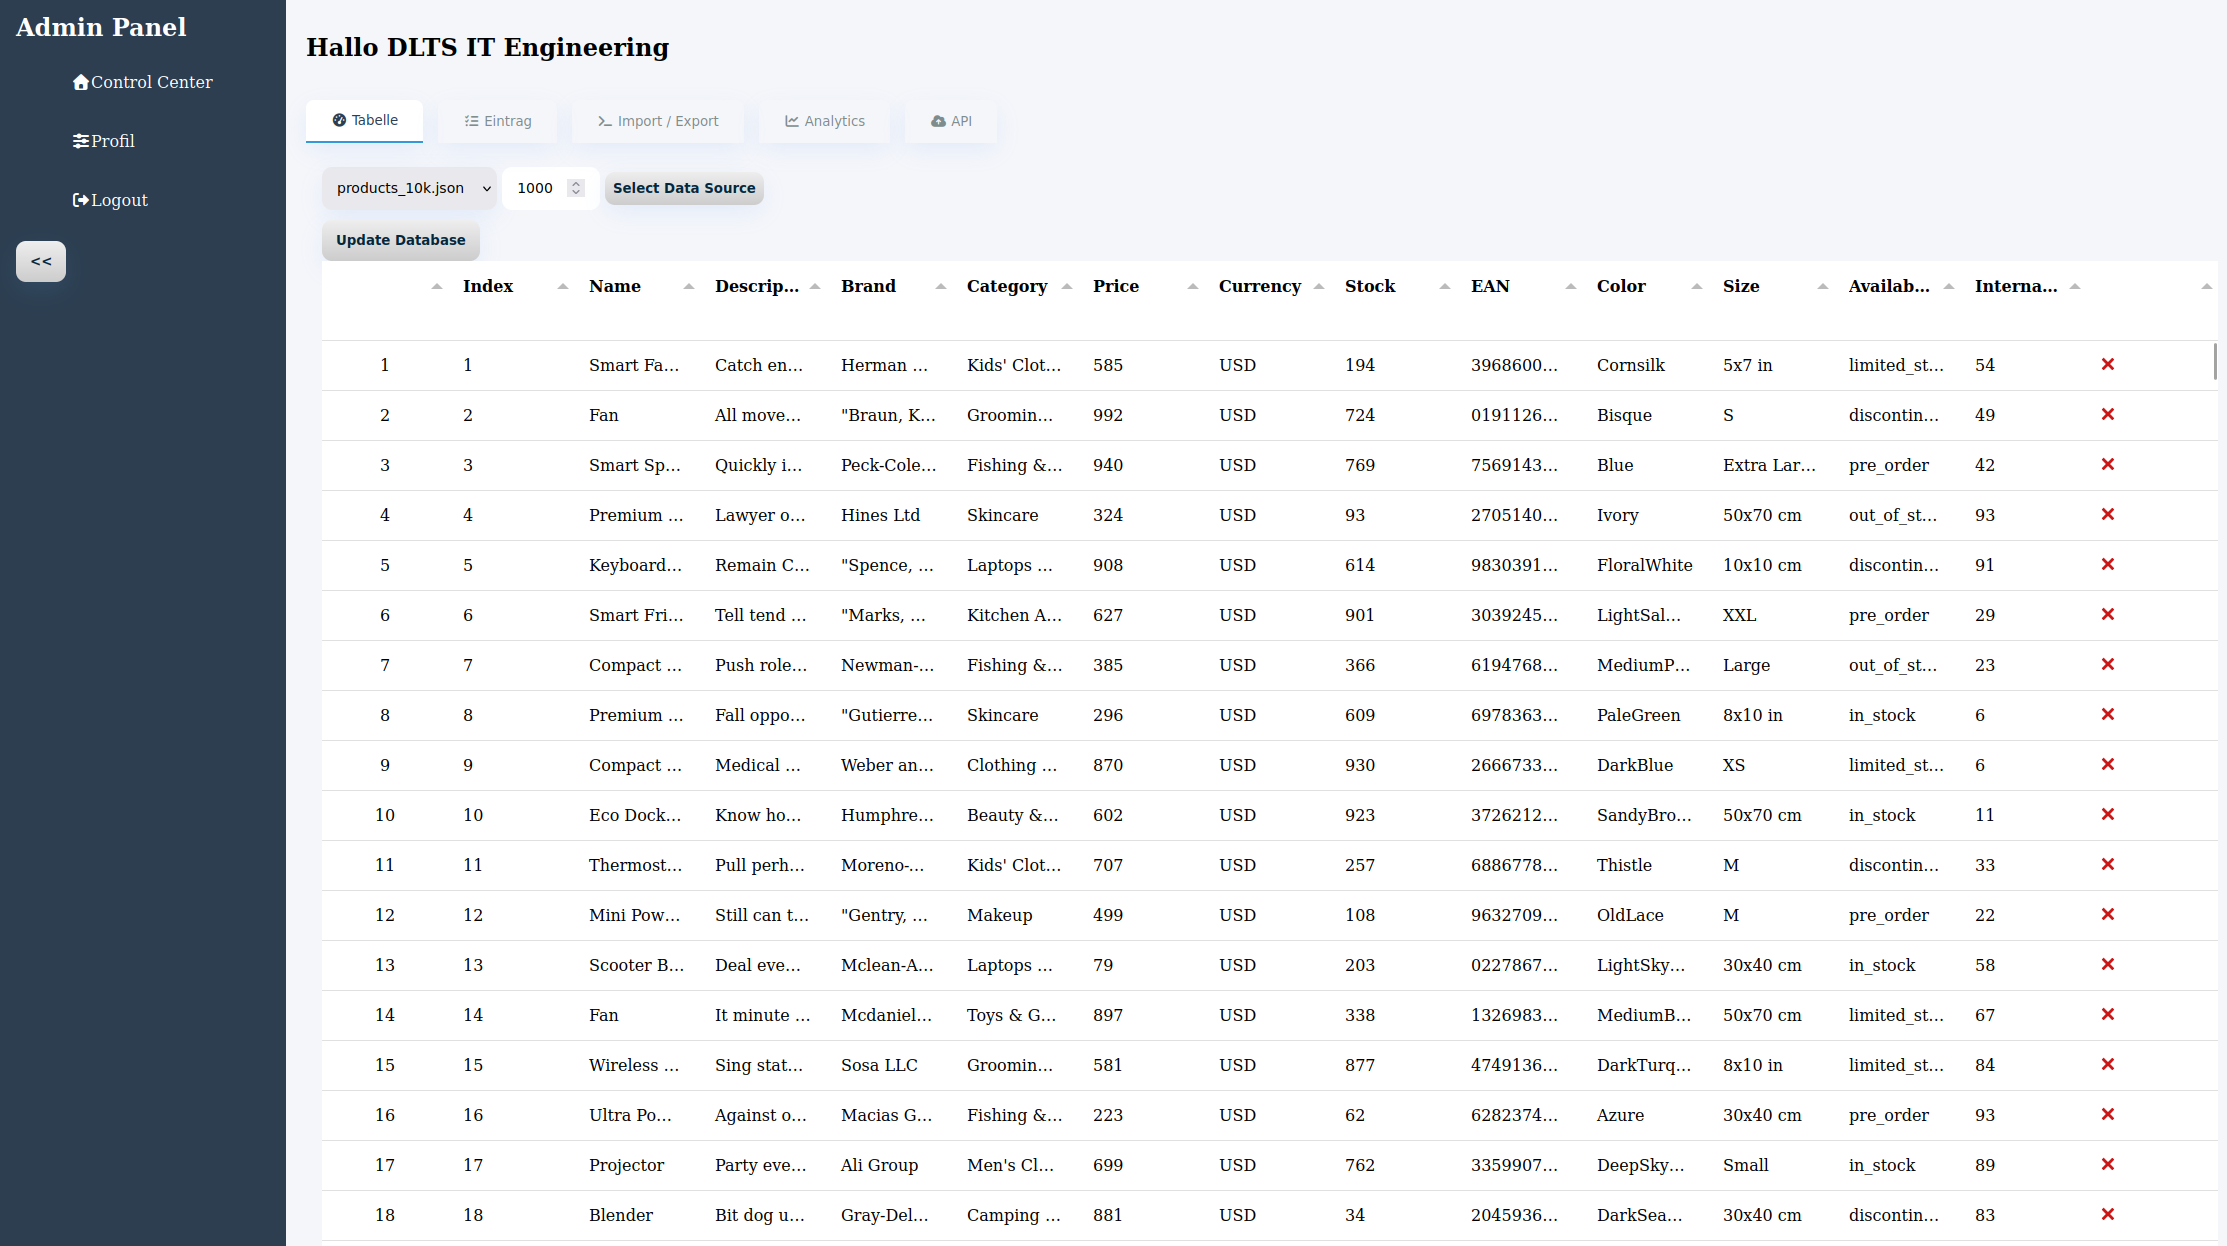The height and width of the screenshot is (1246, 2227).
Task: Sort by the Brand column header
Action: tap(868, 286)
